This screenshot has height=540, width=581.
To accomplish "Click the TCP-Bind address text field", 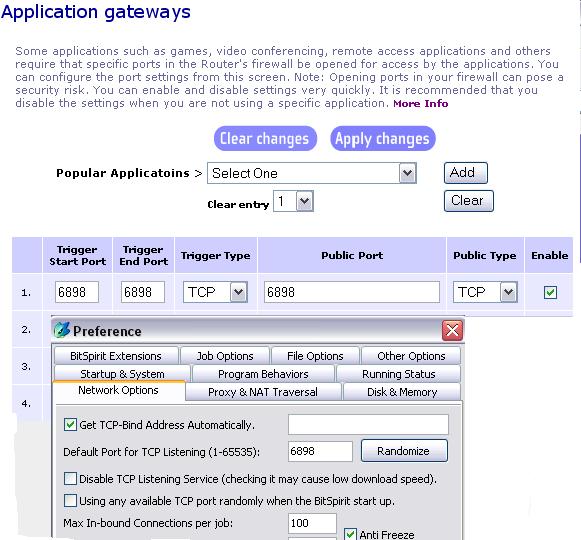I will [368, 424].
